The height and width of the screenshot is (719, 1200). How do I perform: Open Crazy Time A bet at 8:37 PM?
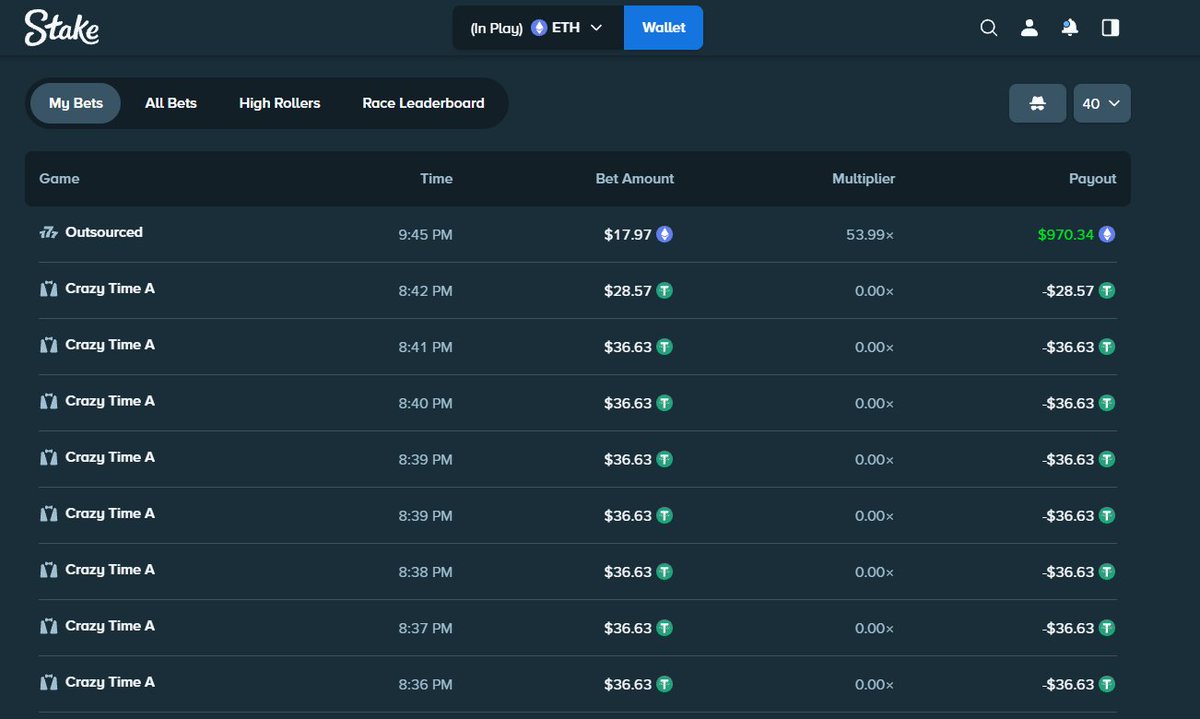(110, 625)
